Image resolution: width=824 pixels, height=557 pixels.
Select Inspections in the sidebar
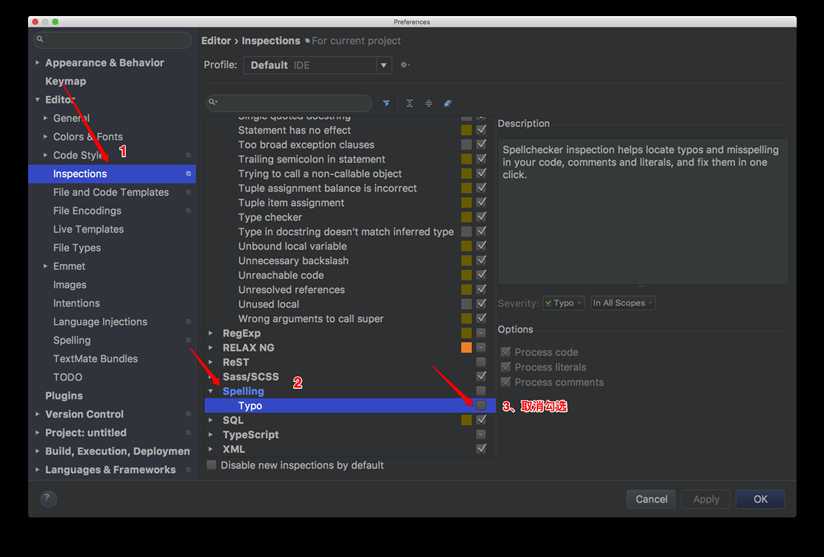tap(112, 173)
